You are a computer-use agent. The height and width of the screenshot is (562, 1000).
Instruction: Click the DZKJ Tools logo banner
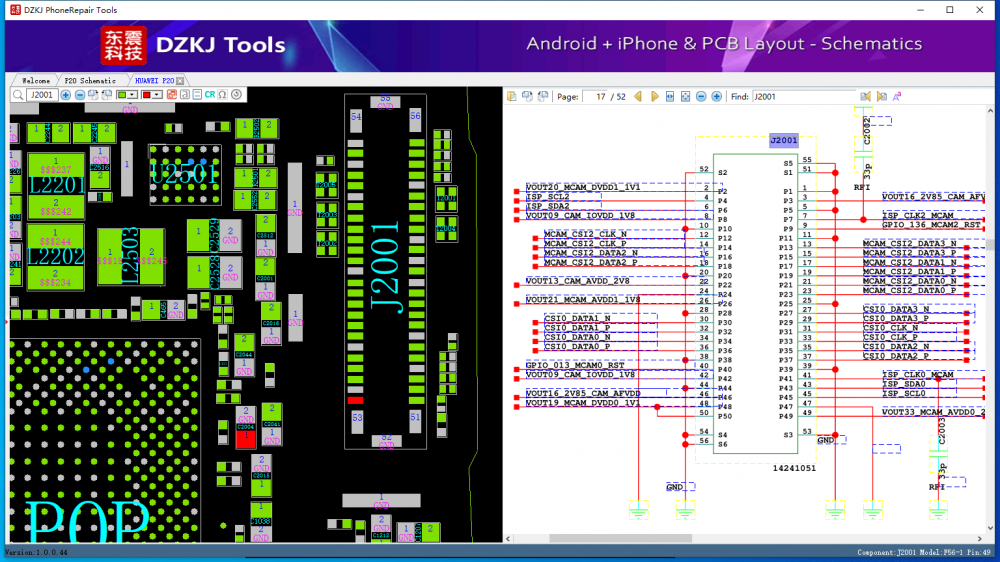[193, 45]
